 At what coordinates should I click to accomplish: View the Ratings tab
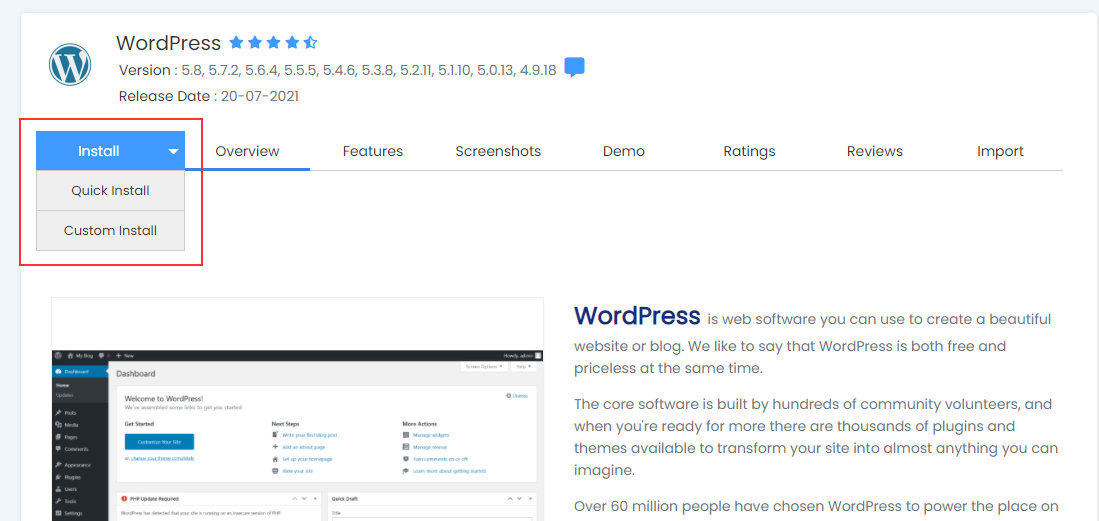tap(749, 151)
